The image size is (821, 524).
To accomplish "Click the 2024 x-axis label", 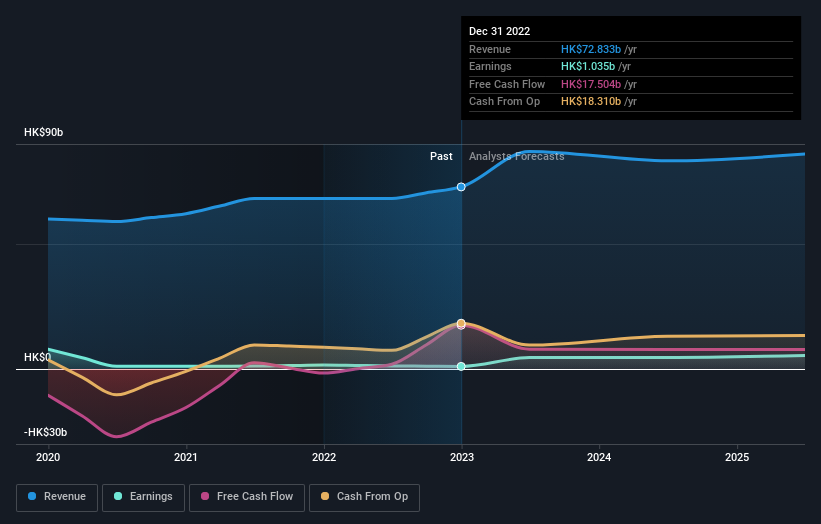I will click(599, 458).
